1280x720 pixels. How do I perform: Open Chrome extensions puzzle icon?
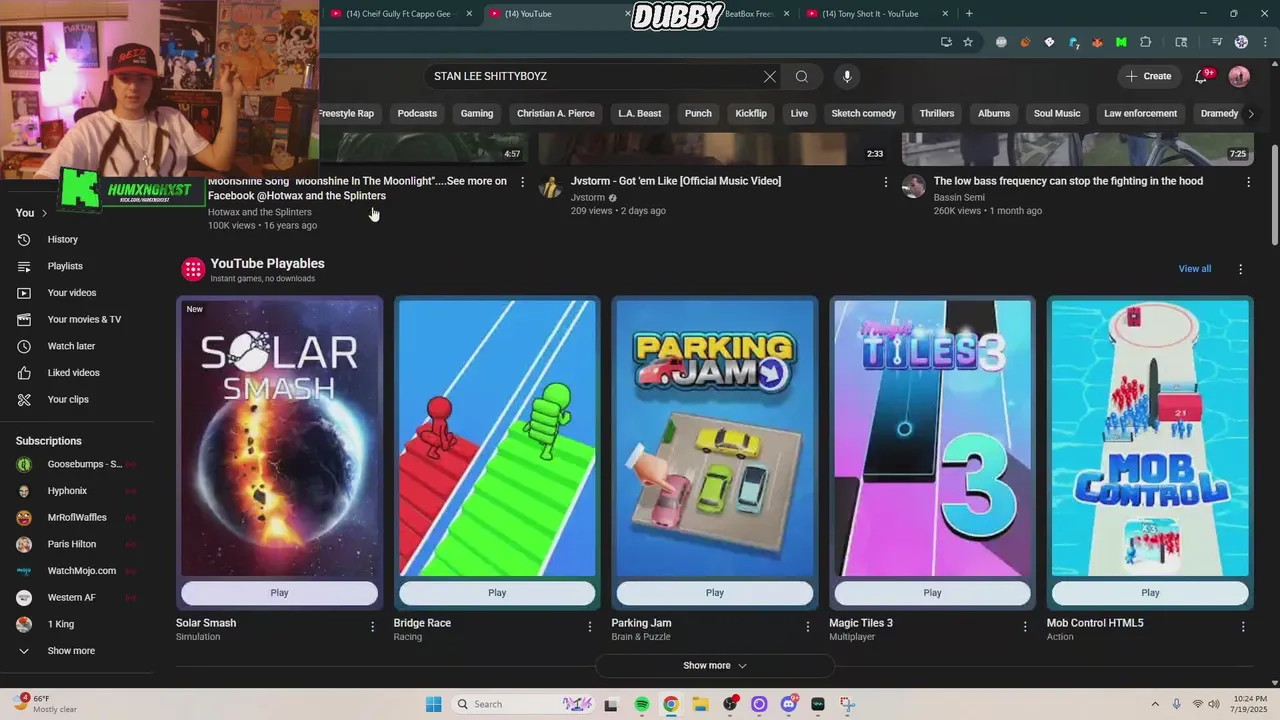(x=1146, y=42)
